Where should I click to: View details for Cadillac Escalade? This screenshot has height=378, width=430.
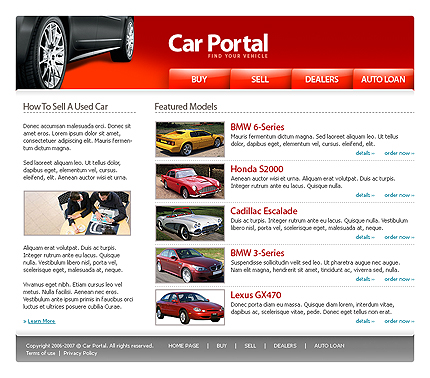(365, 237)
